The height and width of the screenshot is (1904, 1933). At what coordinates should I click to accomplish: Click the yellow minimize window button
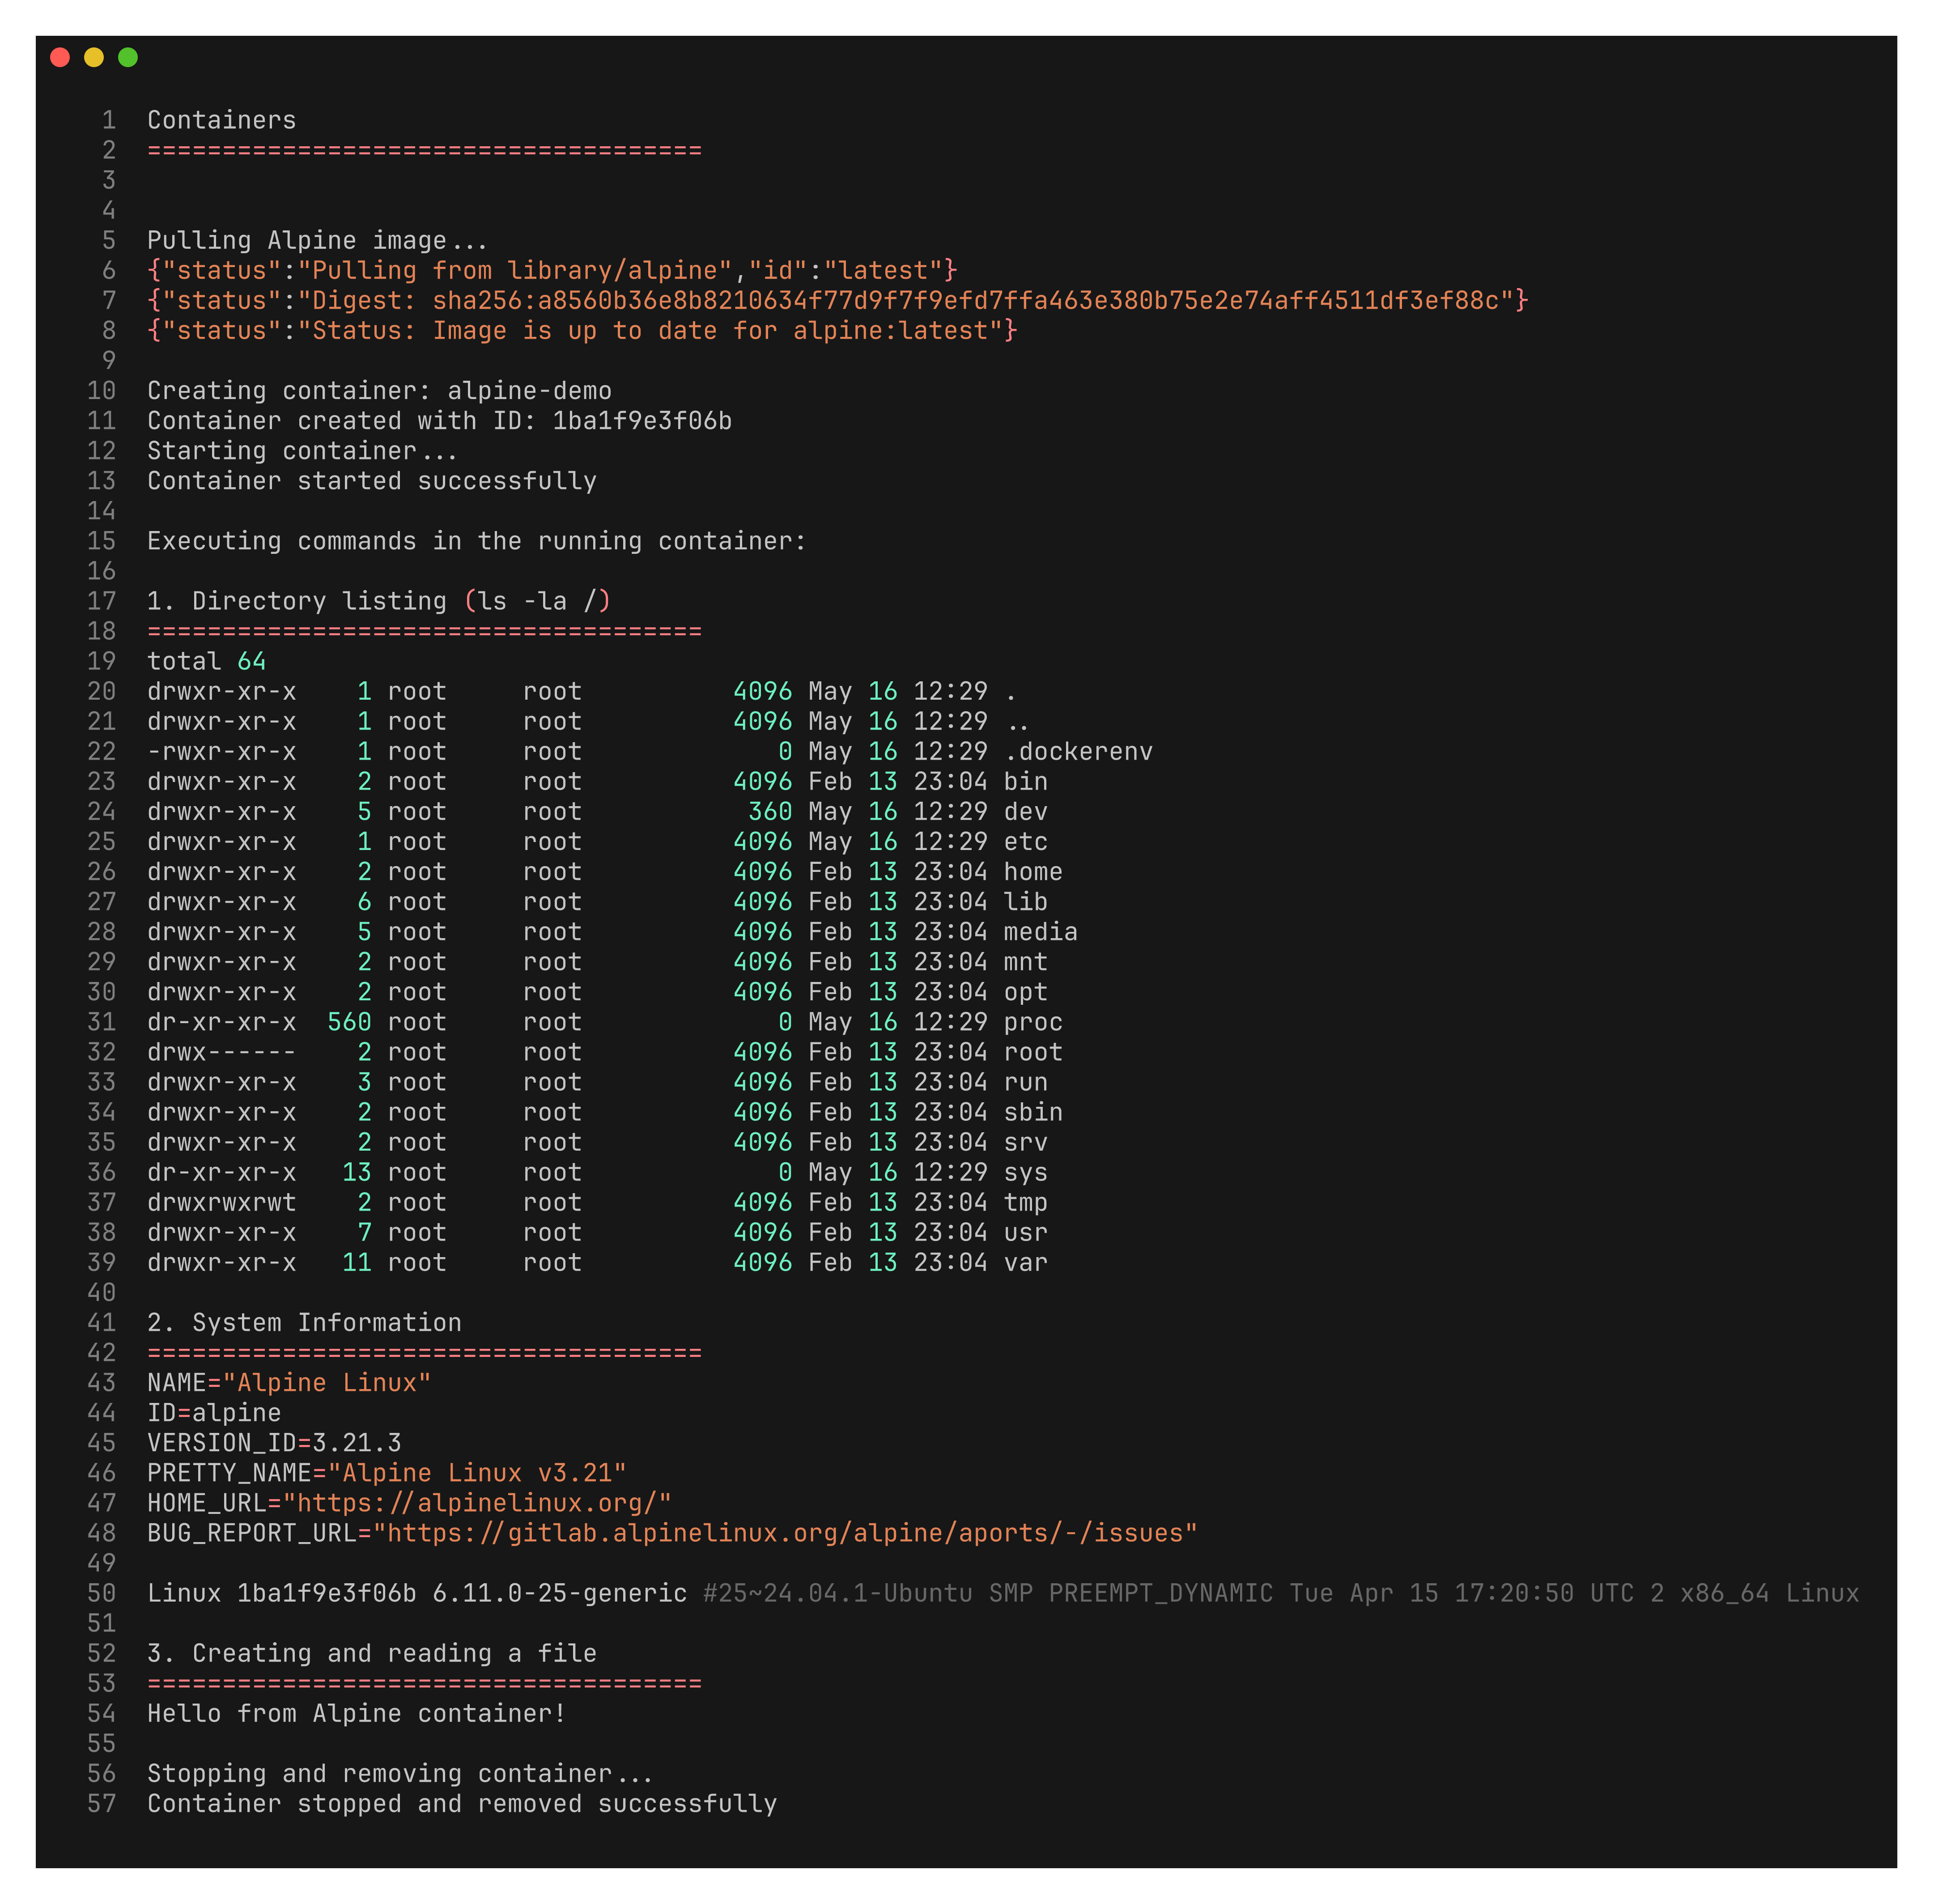[94, 57]
